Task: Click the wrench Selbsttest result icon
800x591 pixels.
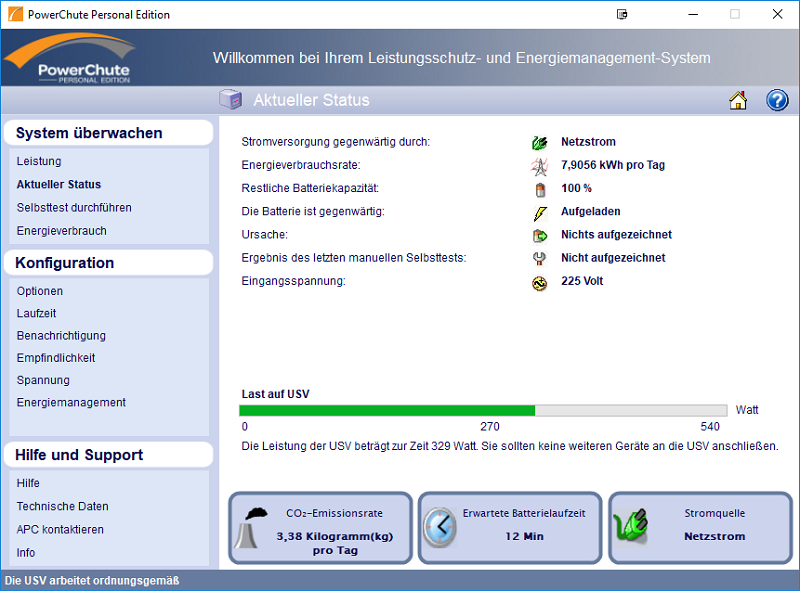Action: point(540,259)
